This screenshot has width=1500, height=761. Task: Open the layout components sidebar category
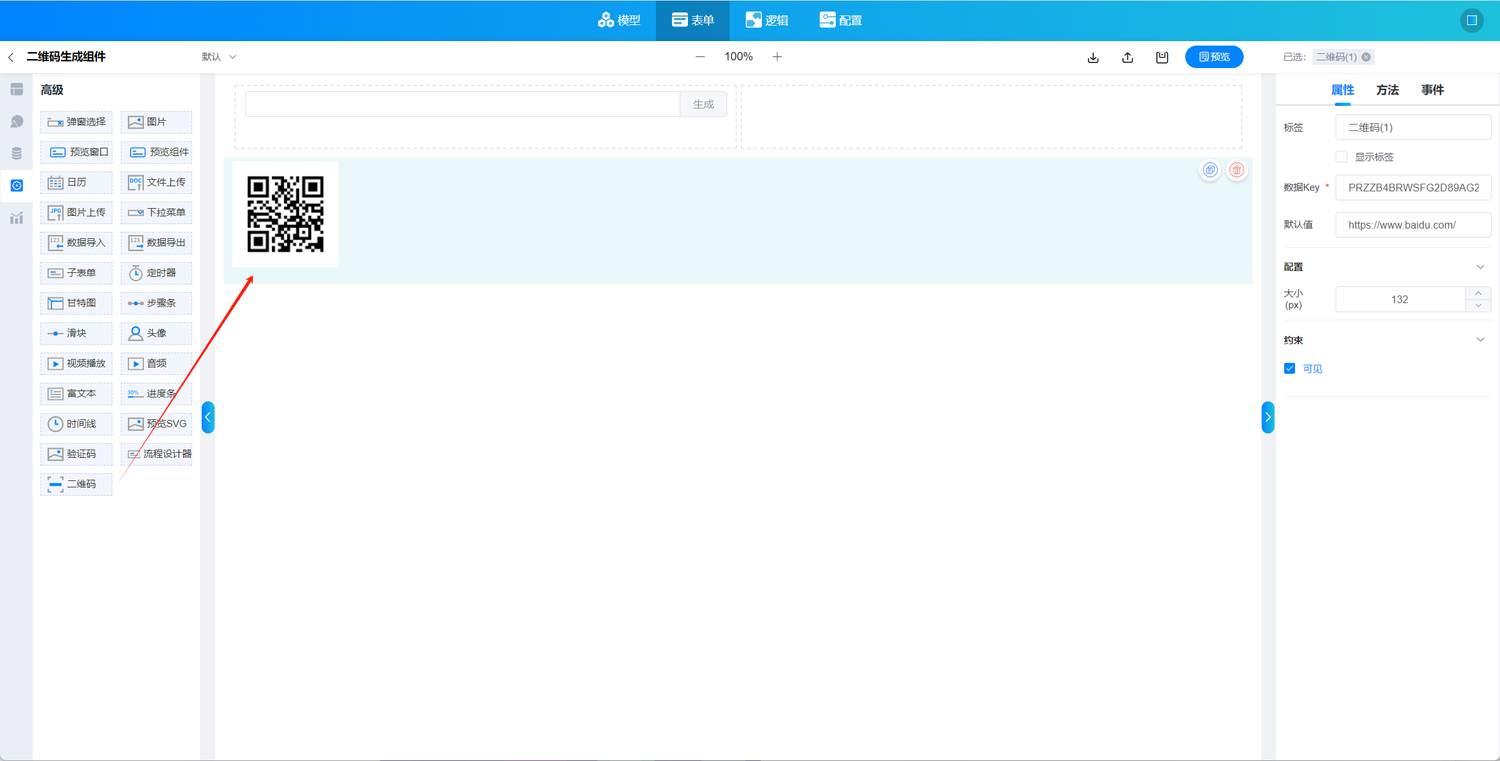pyautogui.click(x=16, y=90)
